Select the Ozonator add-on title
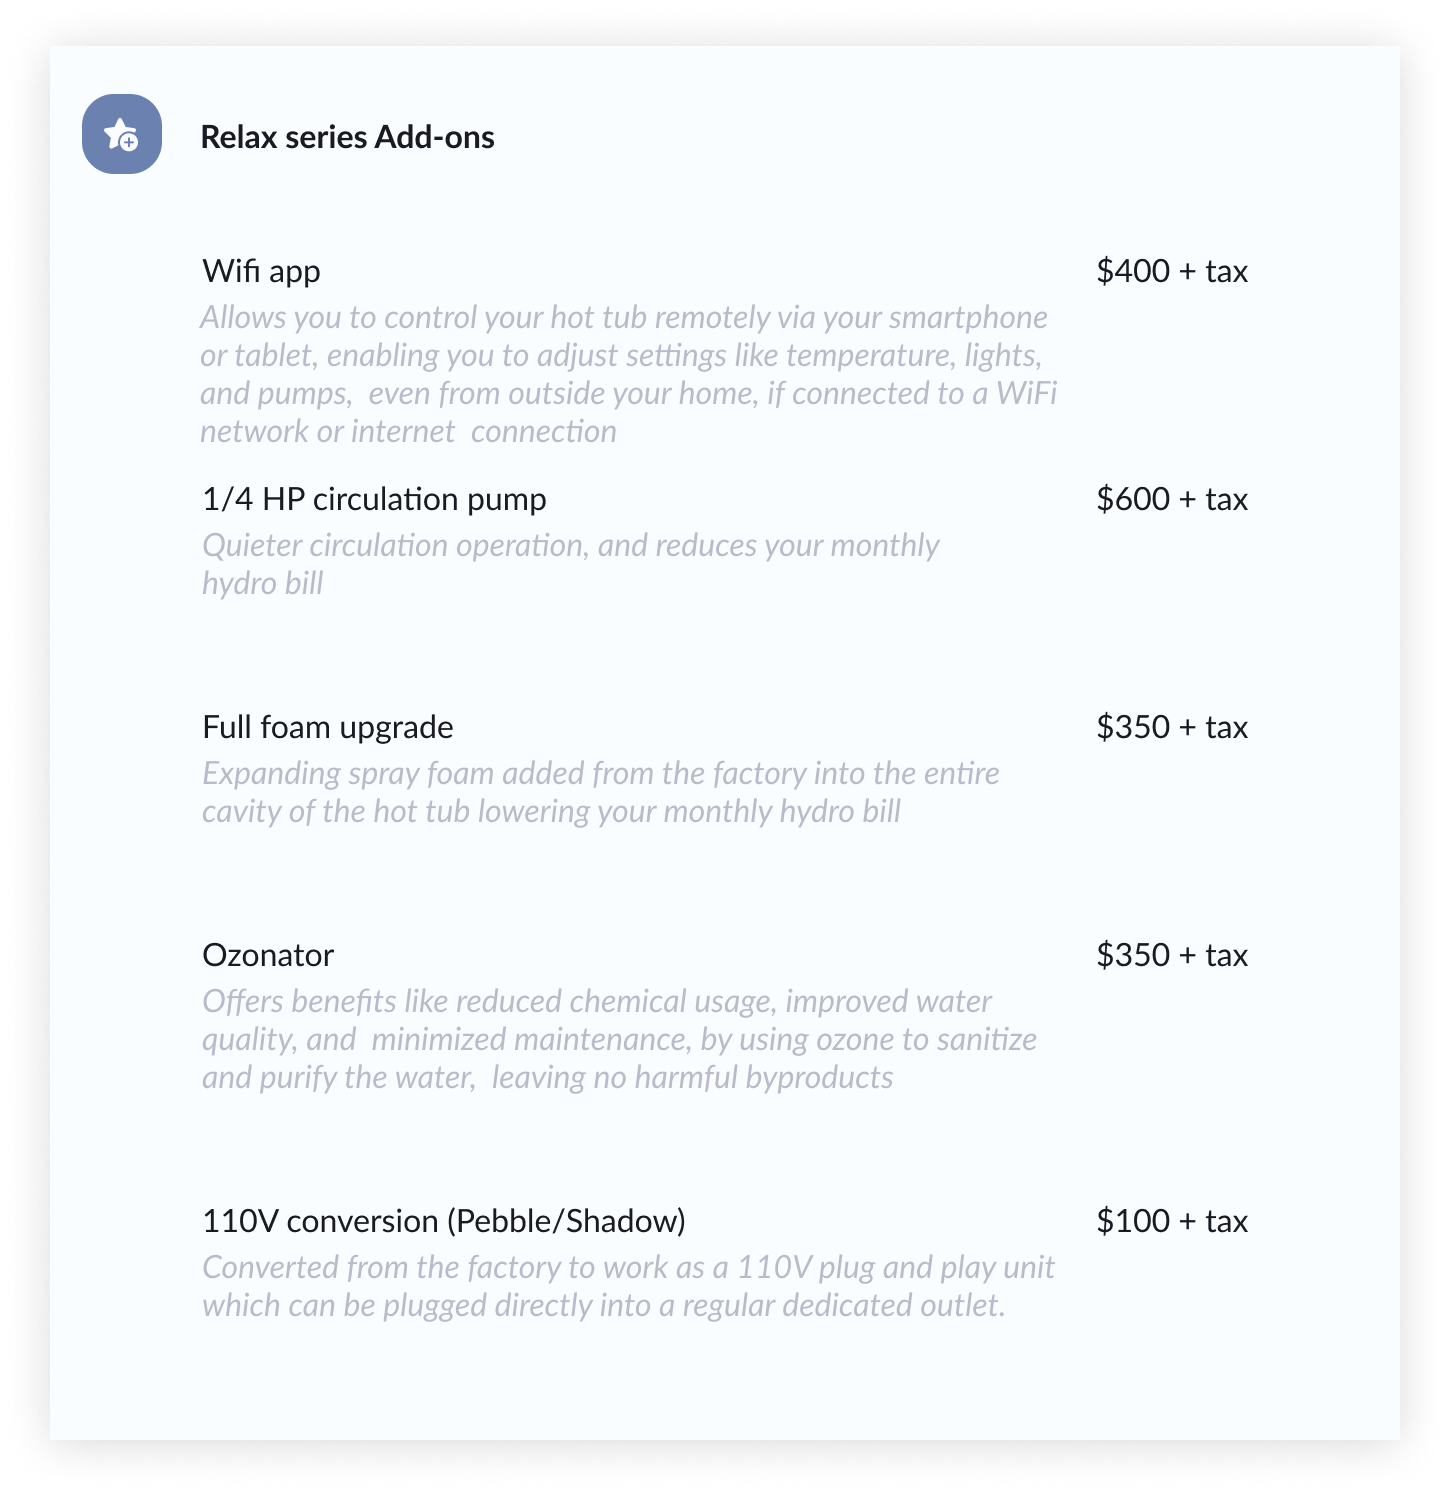 [268, 955]
